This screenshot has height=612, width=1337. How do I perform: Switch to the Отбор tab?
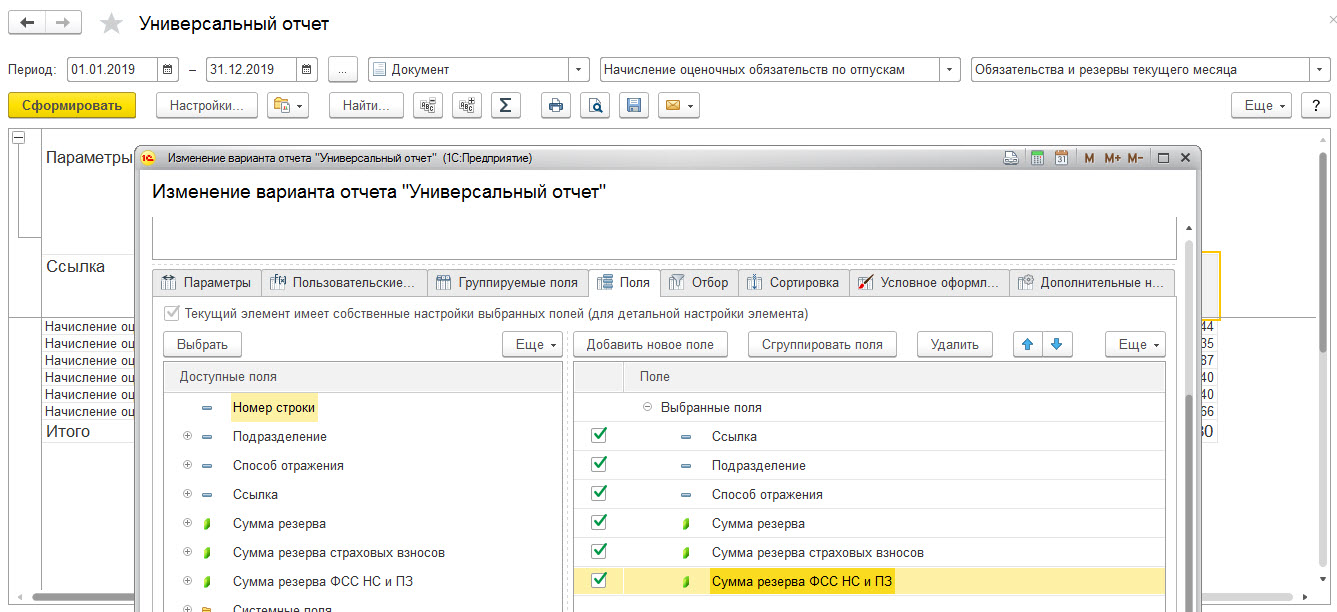[700, 283]
